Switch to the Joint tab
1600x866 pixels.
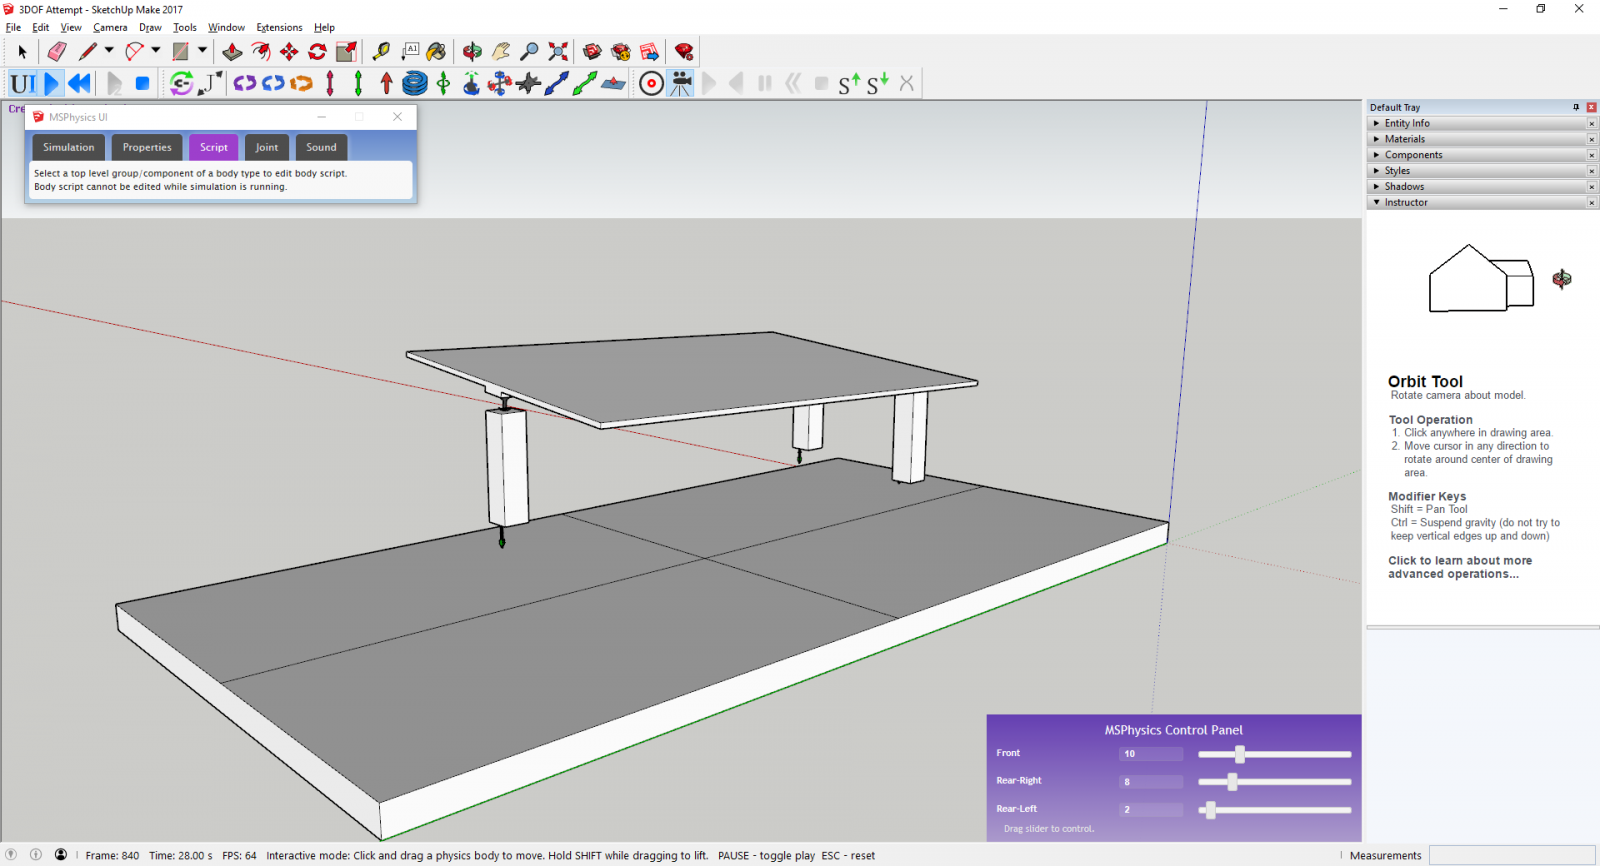click(267, 147)
